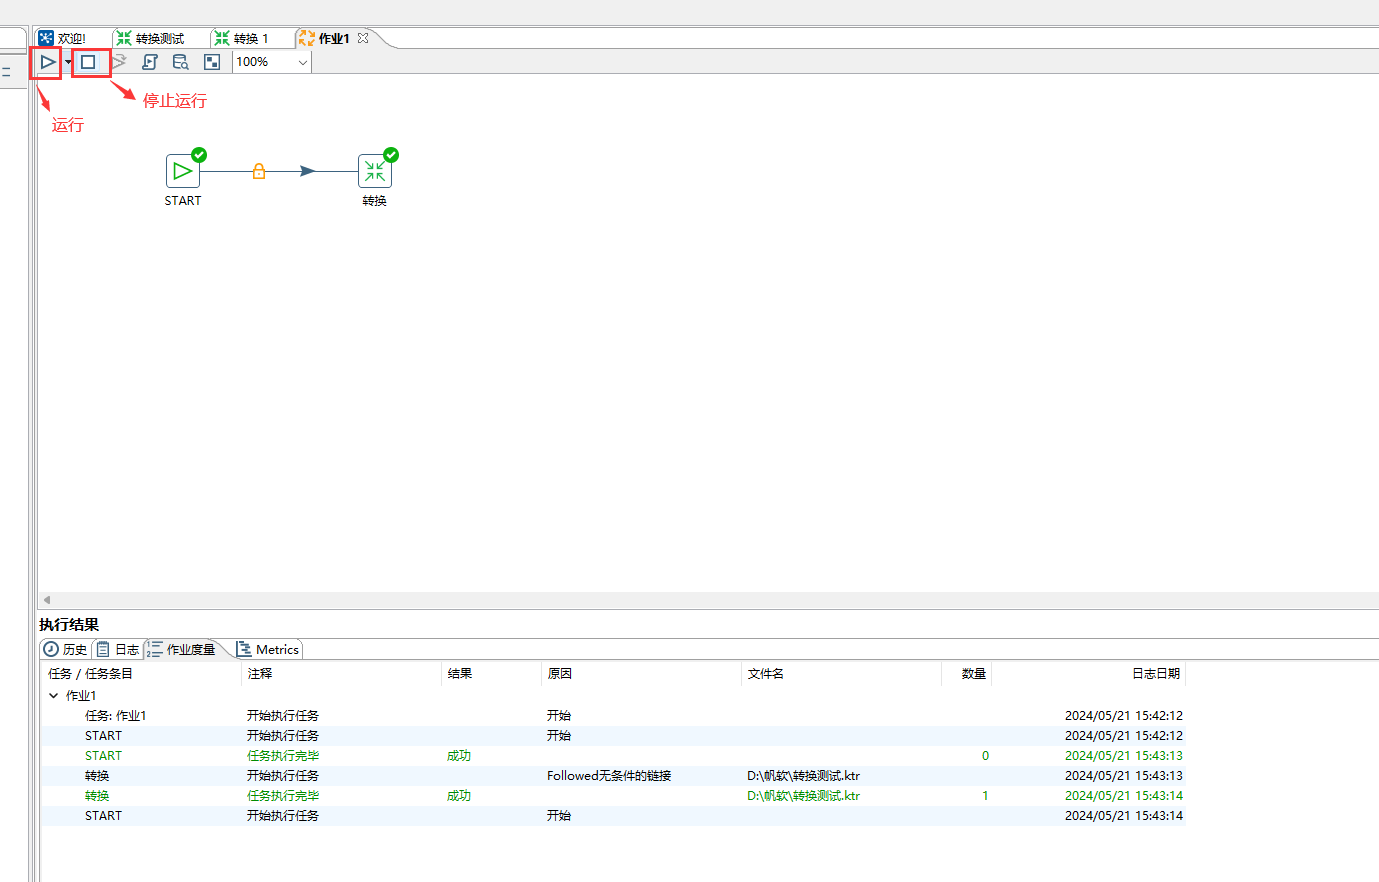Image resolution: width=1379 pixels, height=882 pixels.
Task: Click the lock icon on the hop
Action: [259, 171]
